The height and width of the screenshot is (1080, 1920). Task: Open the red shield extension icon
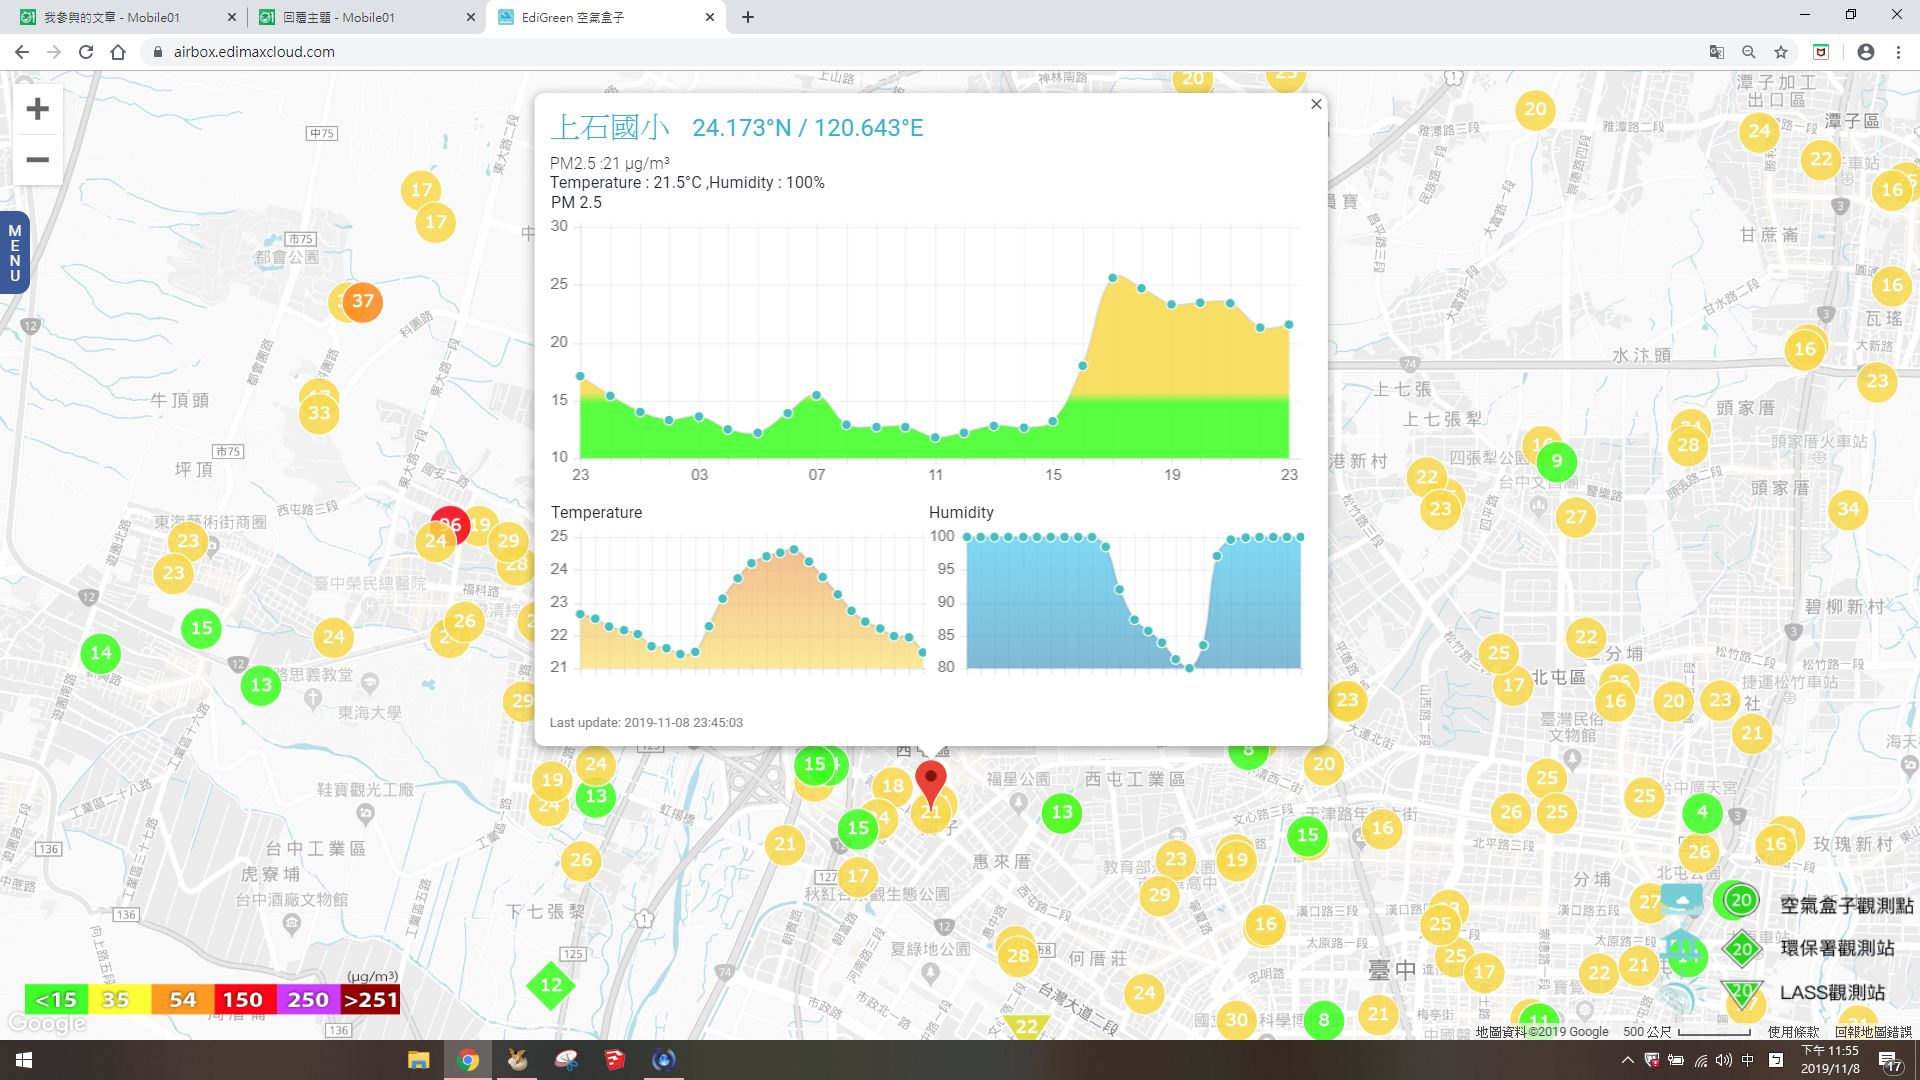1821,52
